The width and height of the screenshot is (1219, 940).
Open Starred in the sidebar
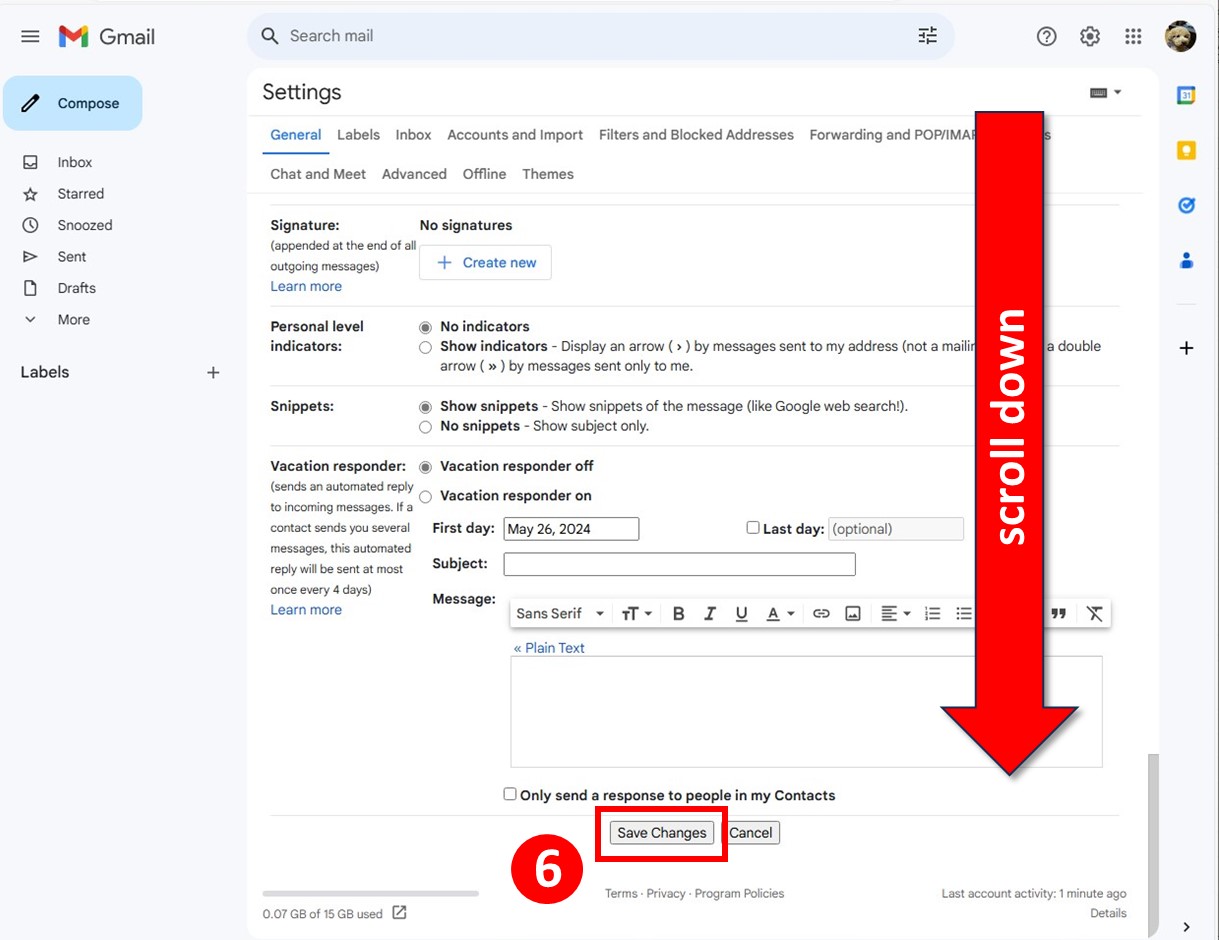pyautogui.click(x=80, y=194)
